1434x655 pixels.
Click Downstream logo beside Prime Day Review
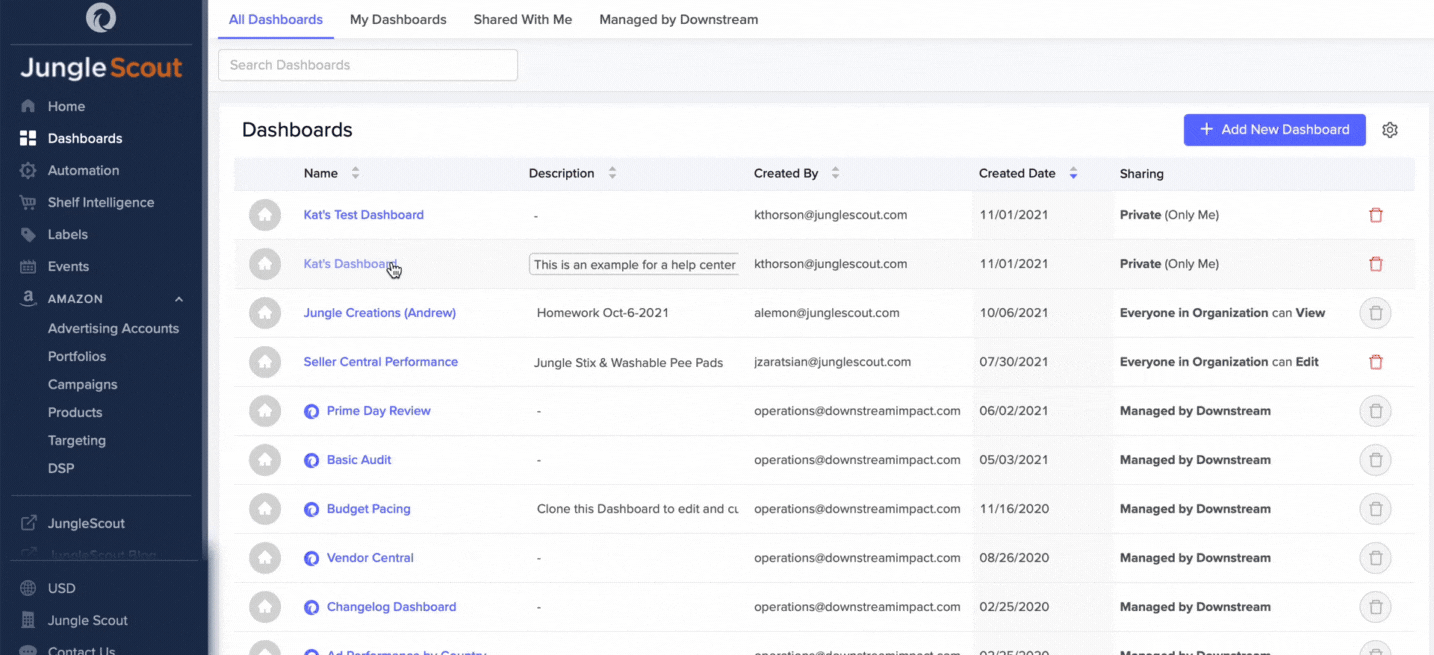pyautogui.click(x=311, y=411)
